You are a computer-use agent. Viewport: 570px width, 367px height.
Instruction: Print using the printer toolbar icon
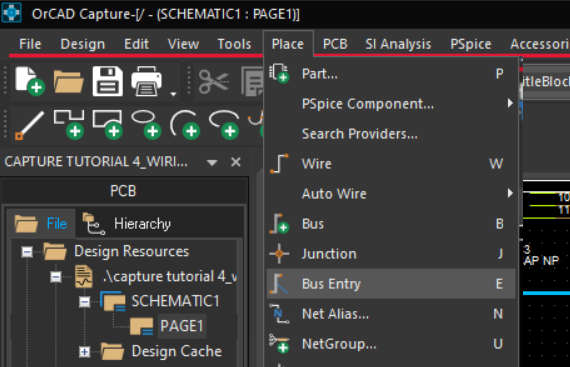[146, 81]
